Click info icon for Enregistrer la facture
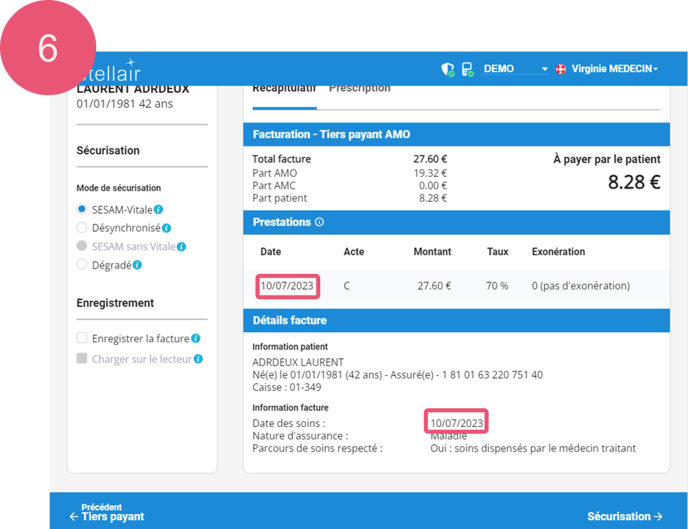Image resolution: width=688 pixels, height=529 pixels. 196,339
